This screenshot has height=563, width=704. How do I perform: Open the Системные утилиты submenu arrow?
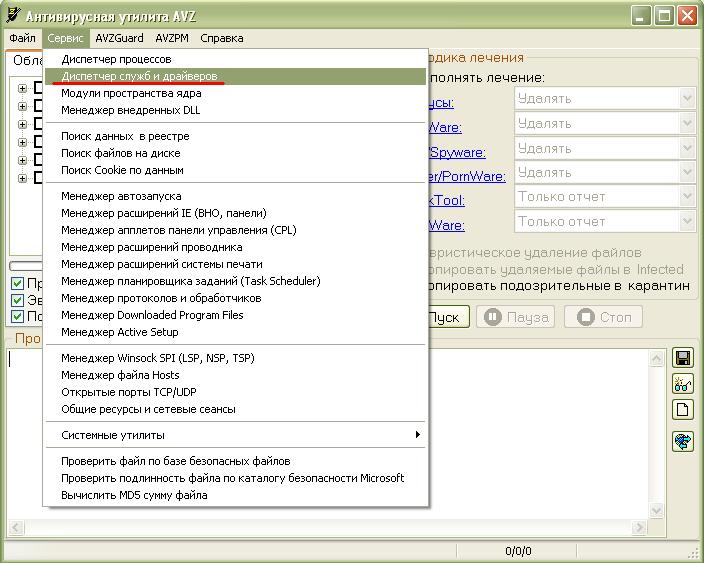pos(418,435)
